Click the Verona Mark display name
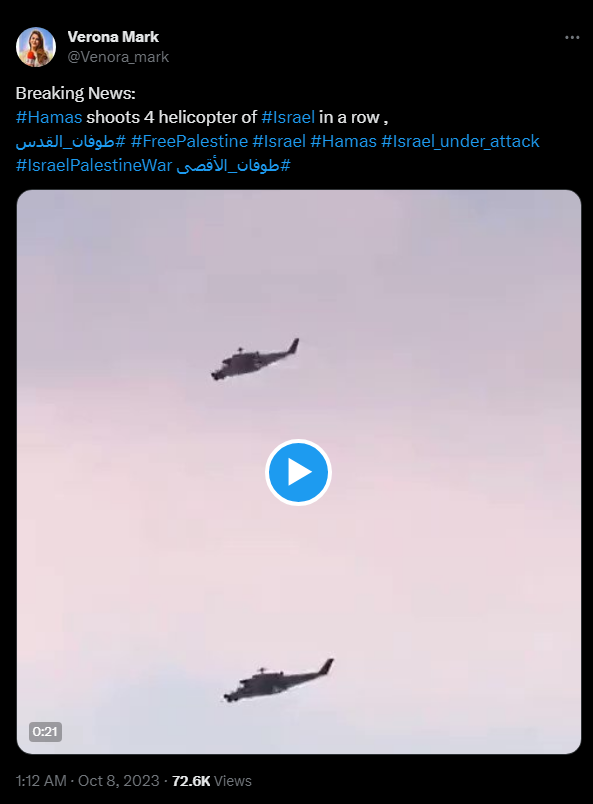This screenshot has height=804, width=593. pyautogui.click(x=113, y=37)
